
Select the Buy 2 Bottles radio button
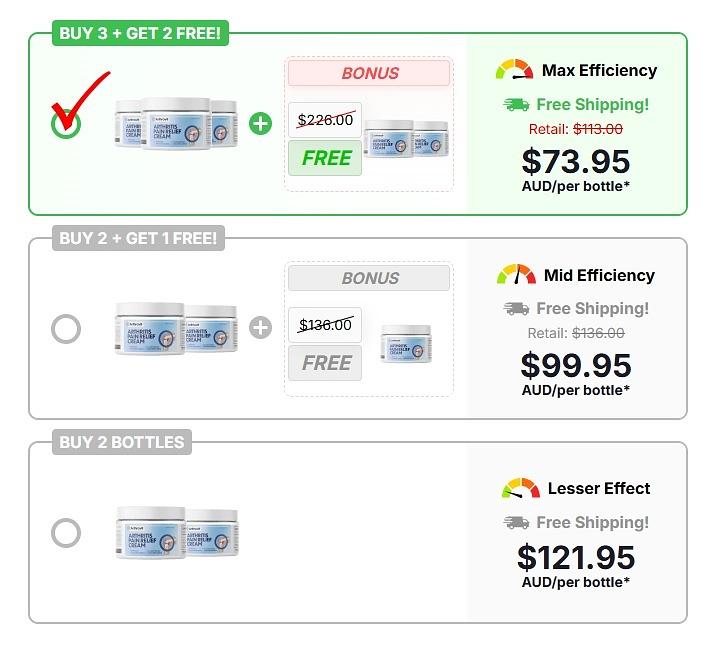point(66,532)
